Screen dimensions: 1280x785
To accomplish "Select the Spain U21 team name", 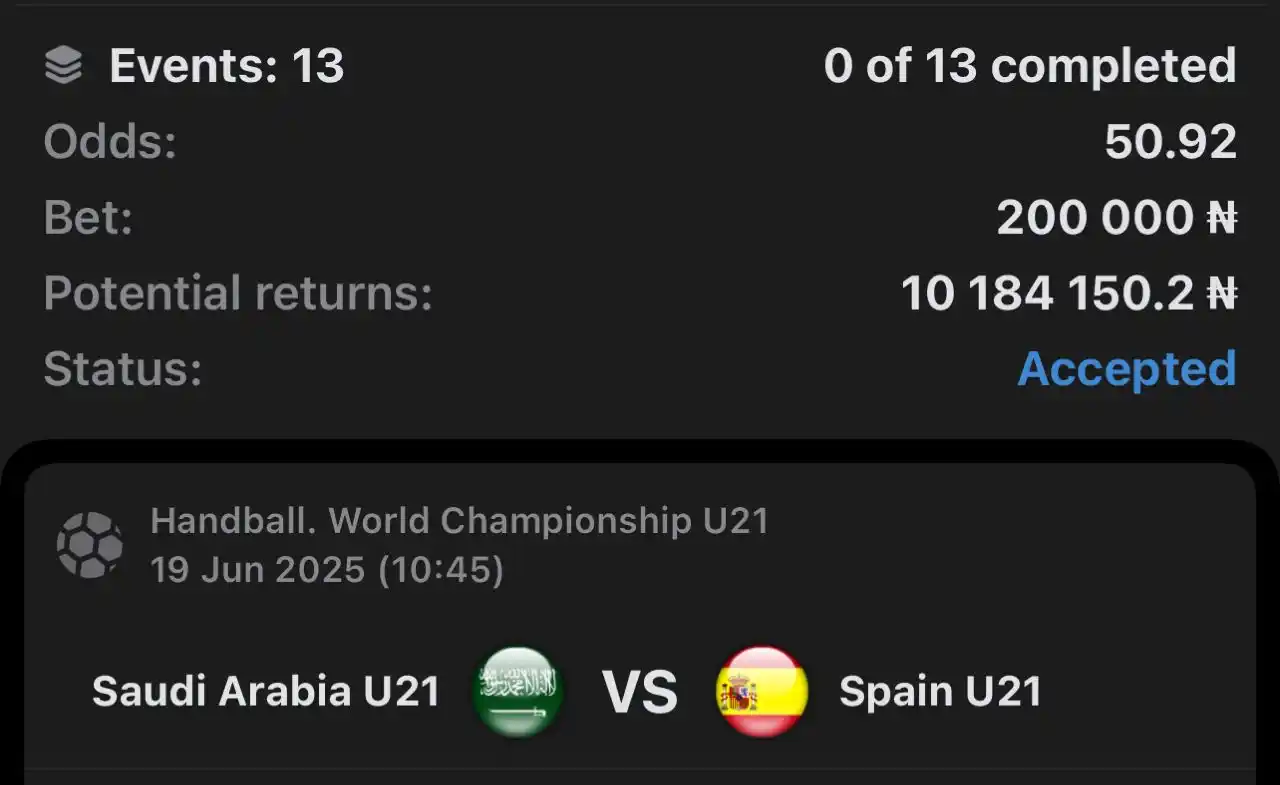I will (940, 691).
